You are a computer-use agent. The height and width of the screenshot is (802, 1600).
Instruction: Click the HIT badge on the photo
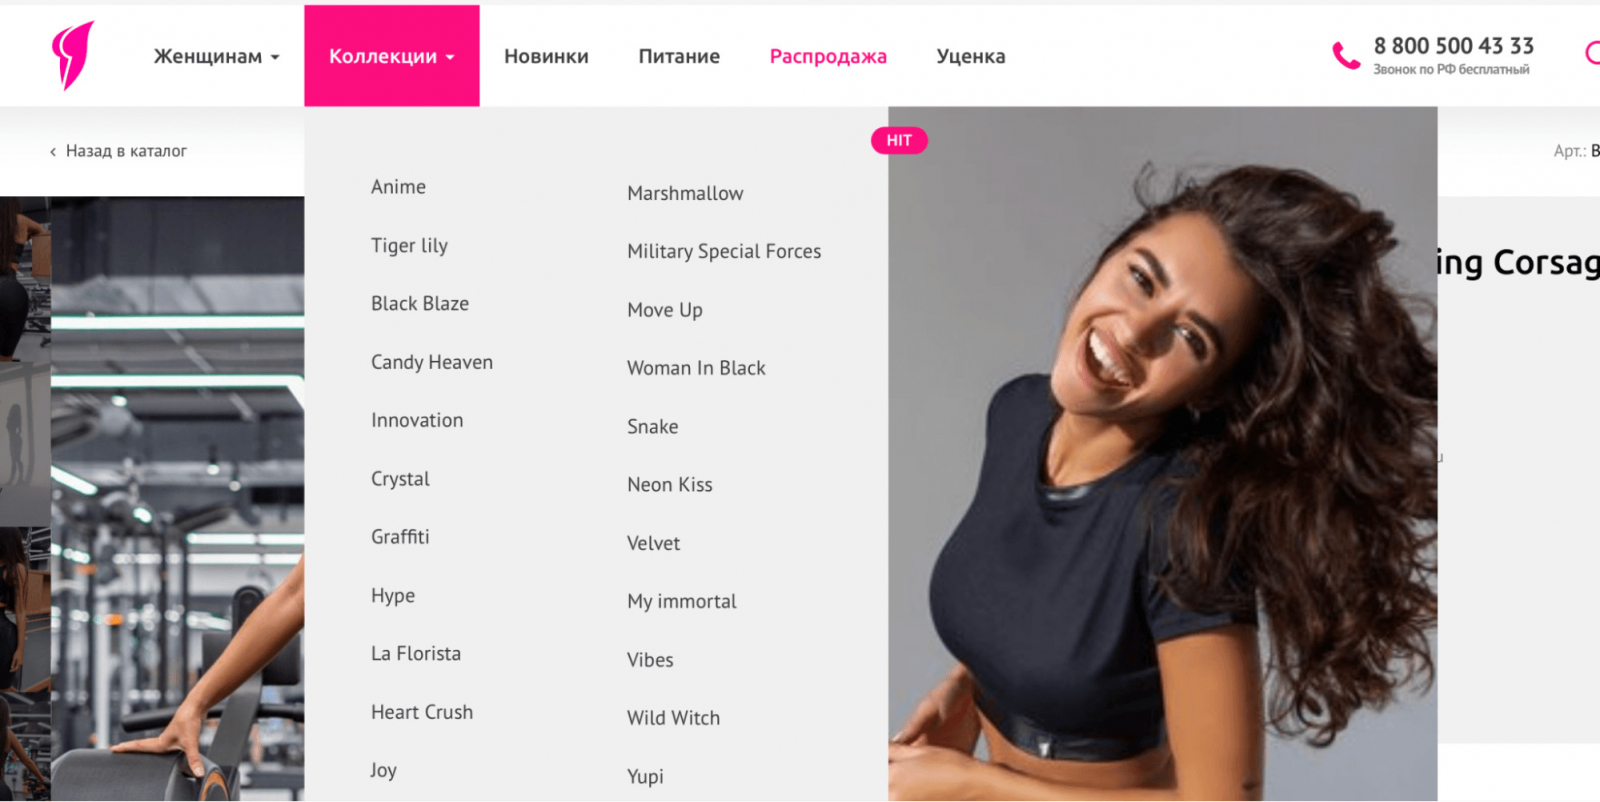(899, 140)
